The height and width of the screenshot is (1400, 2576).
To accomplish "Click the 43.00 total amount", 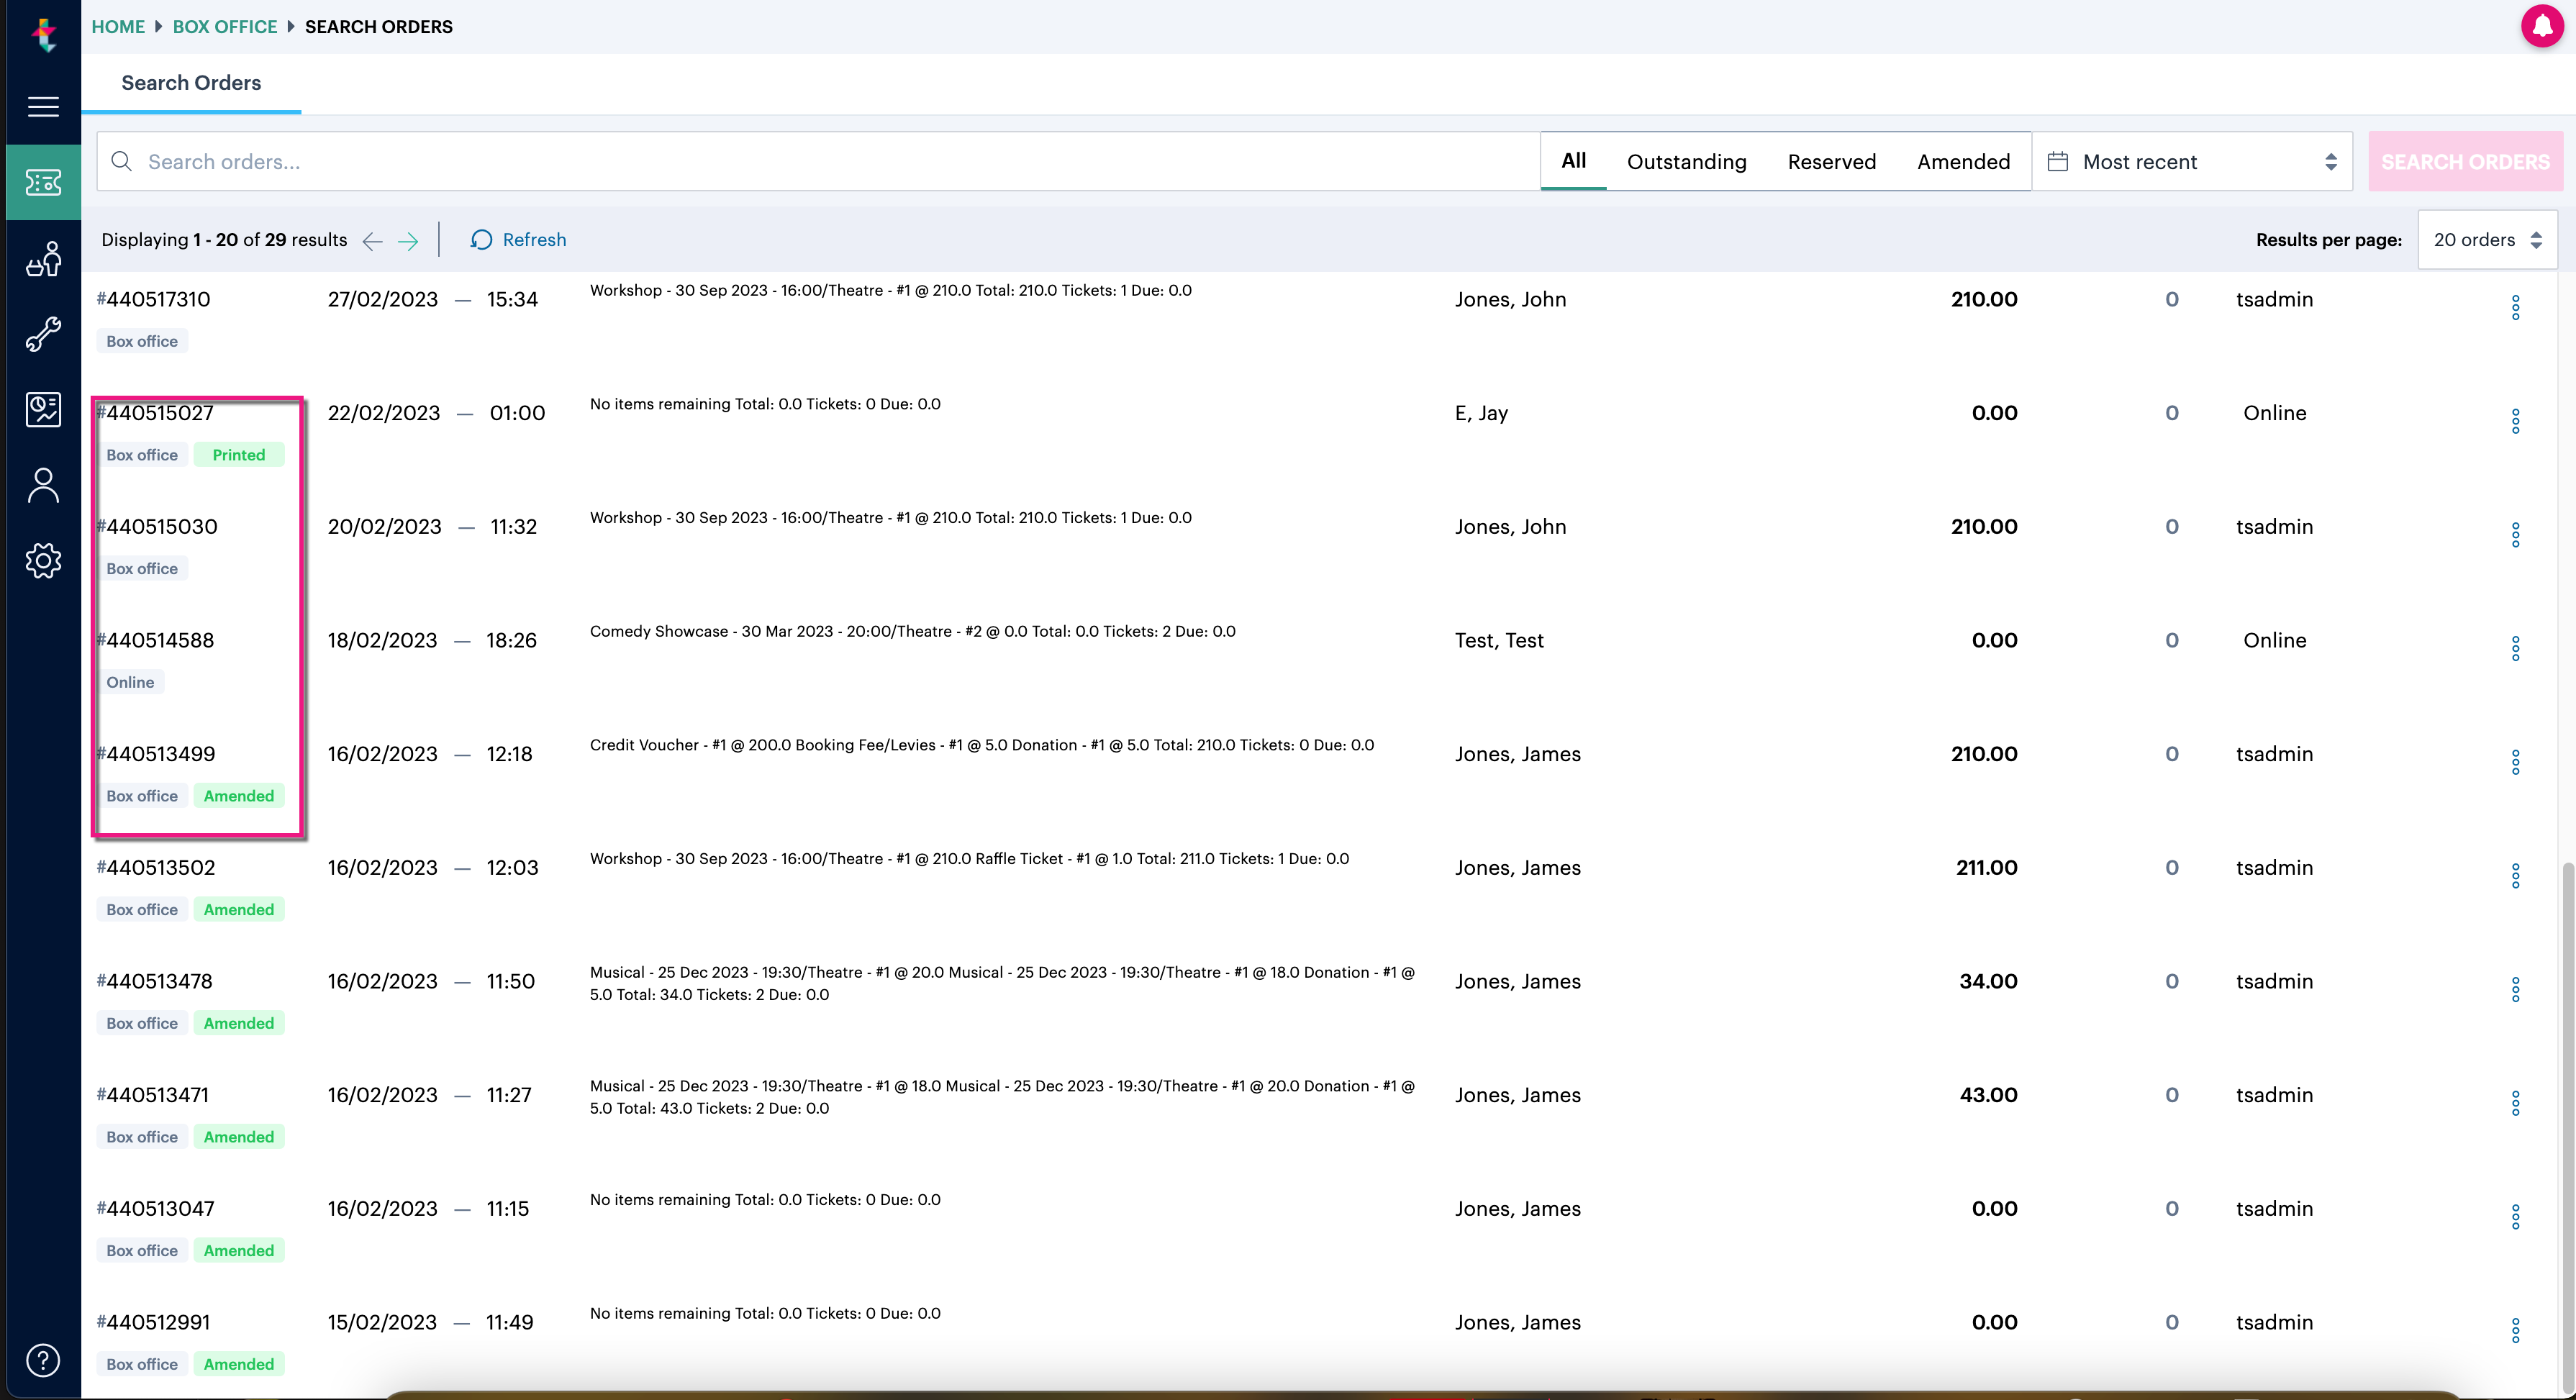I will 1988,1095.
